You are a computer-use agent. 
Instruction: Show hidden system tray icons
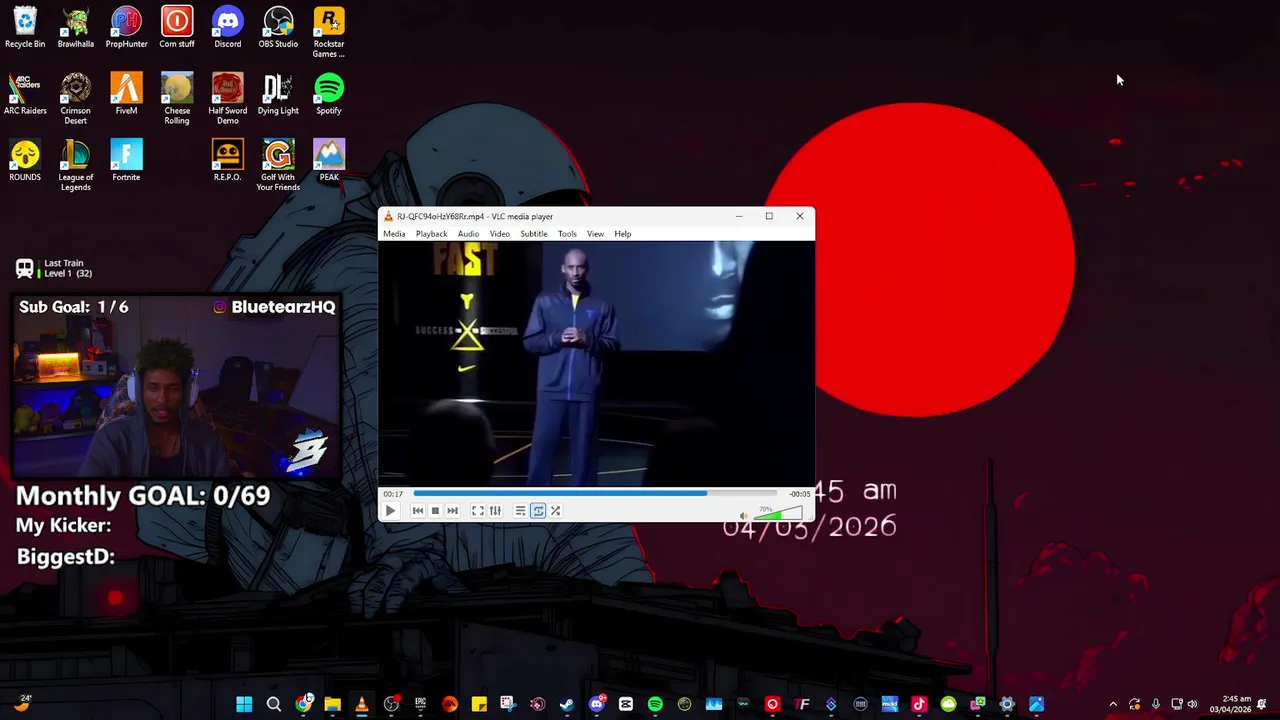[1113, 705]
